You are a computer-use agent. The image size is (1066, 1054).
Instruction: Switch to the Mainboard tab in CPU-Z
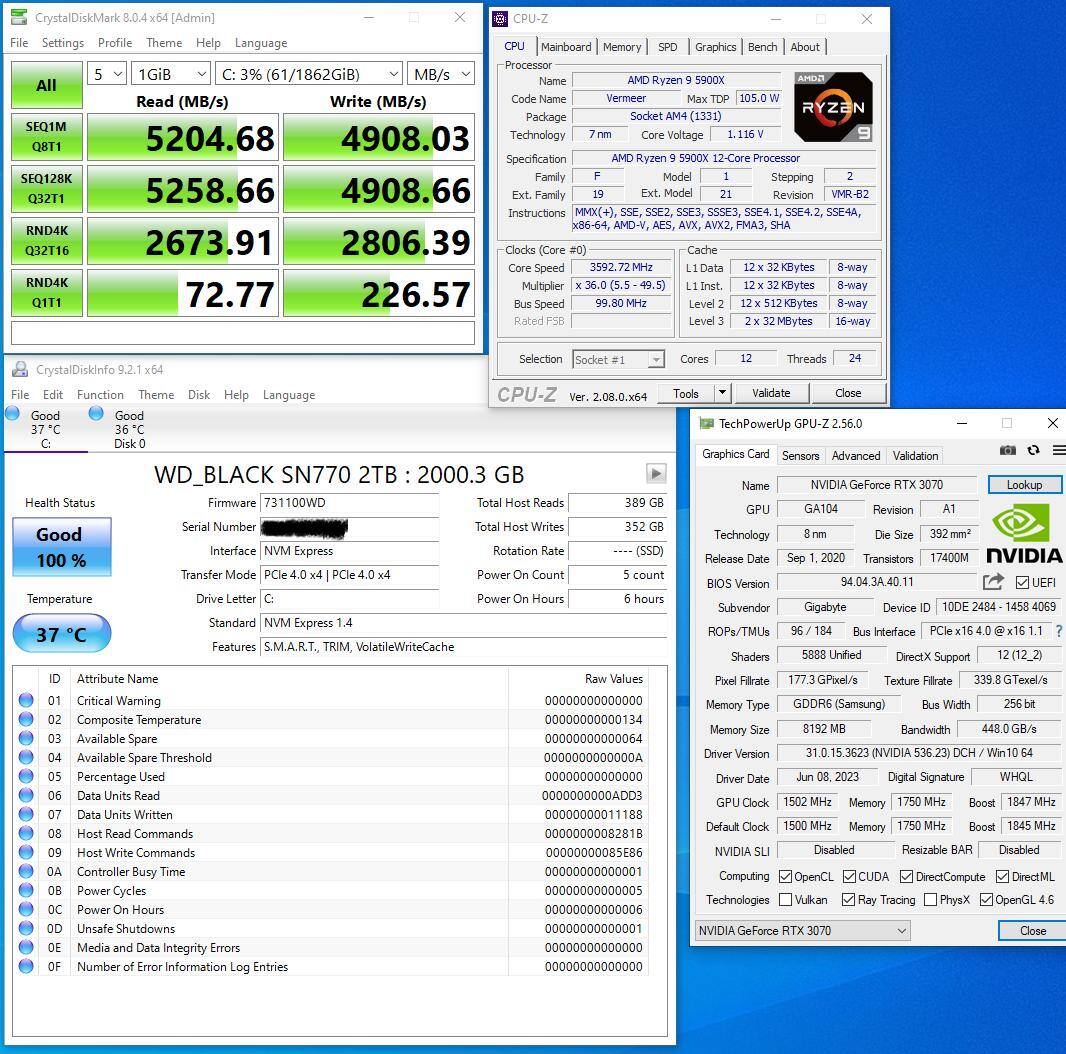pyautogui.click(x=566, y=47)
